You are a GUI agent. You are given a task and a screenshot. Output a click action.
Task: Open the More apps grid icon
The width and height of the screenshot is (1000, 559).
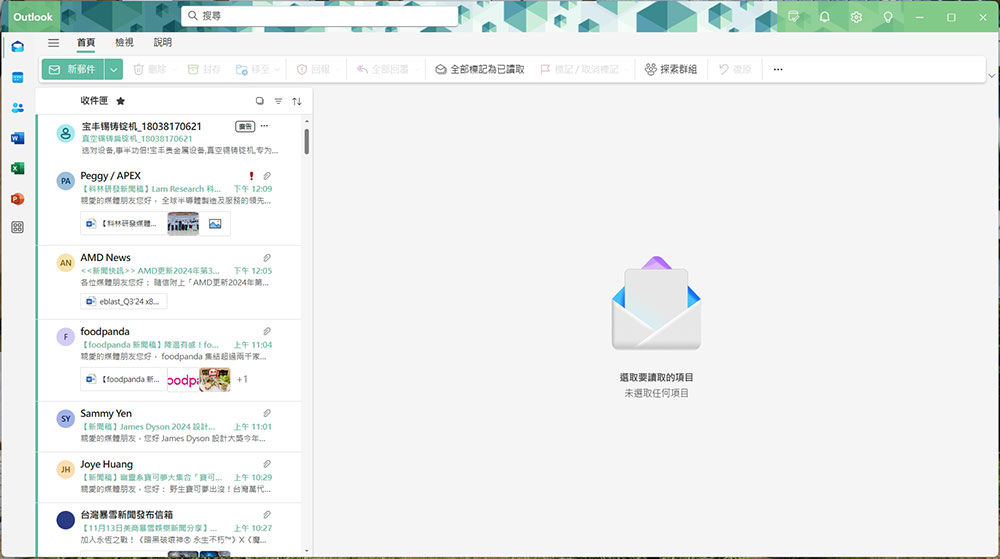pyautogui.click(x=17, y=228)
